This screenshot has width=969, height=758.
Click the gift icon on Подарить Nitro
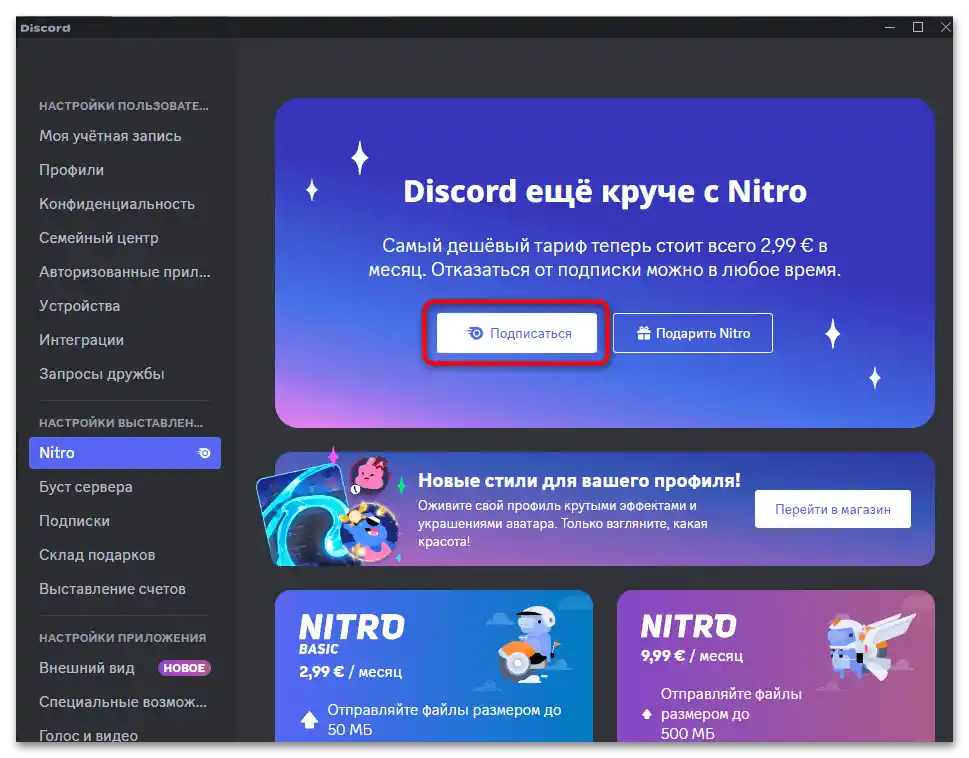tap(644, 333)
